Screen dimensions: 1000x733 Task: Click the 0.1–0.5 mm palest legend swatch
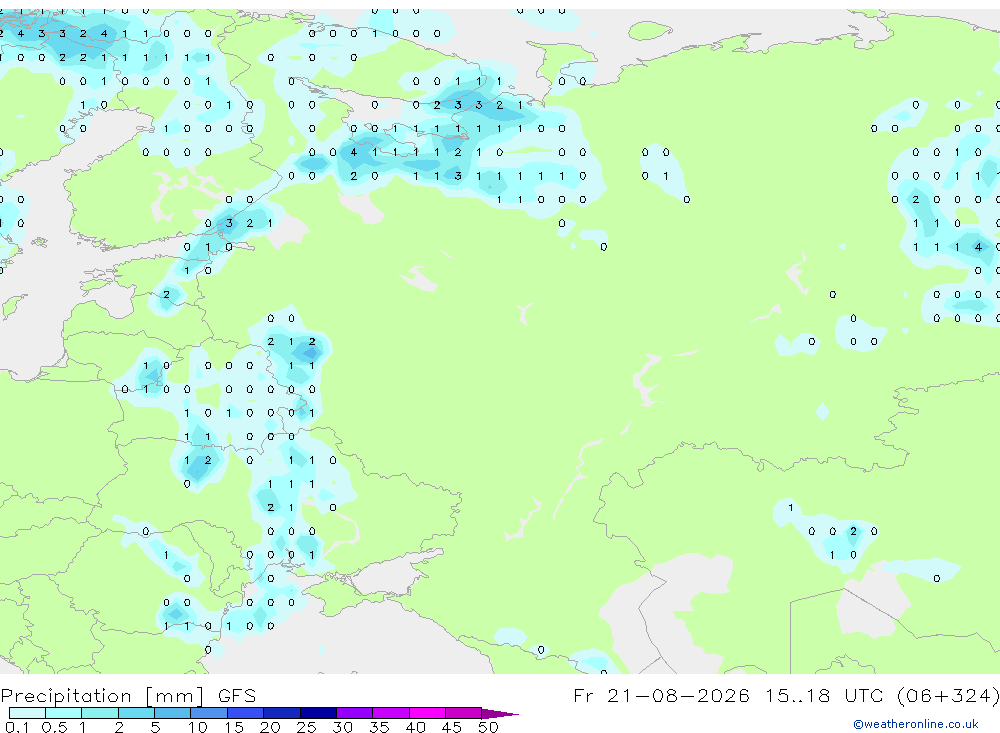pos(27,713)
